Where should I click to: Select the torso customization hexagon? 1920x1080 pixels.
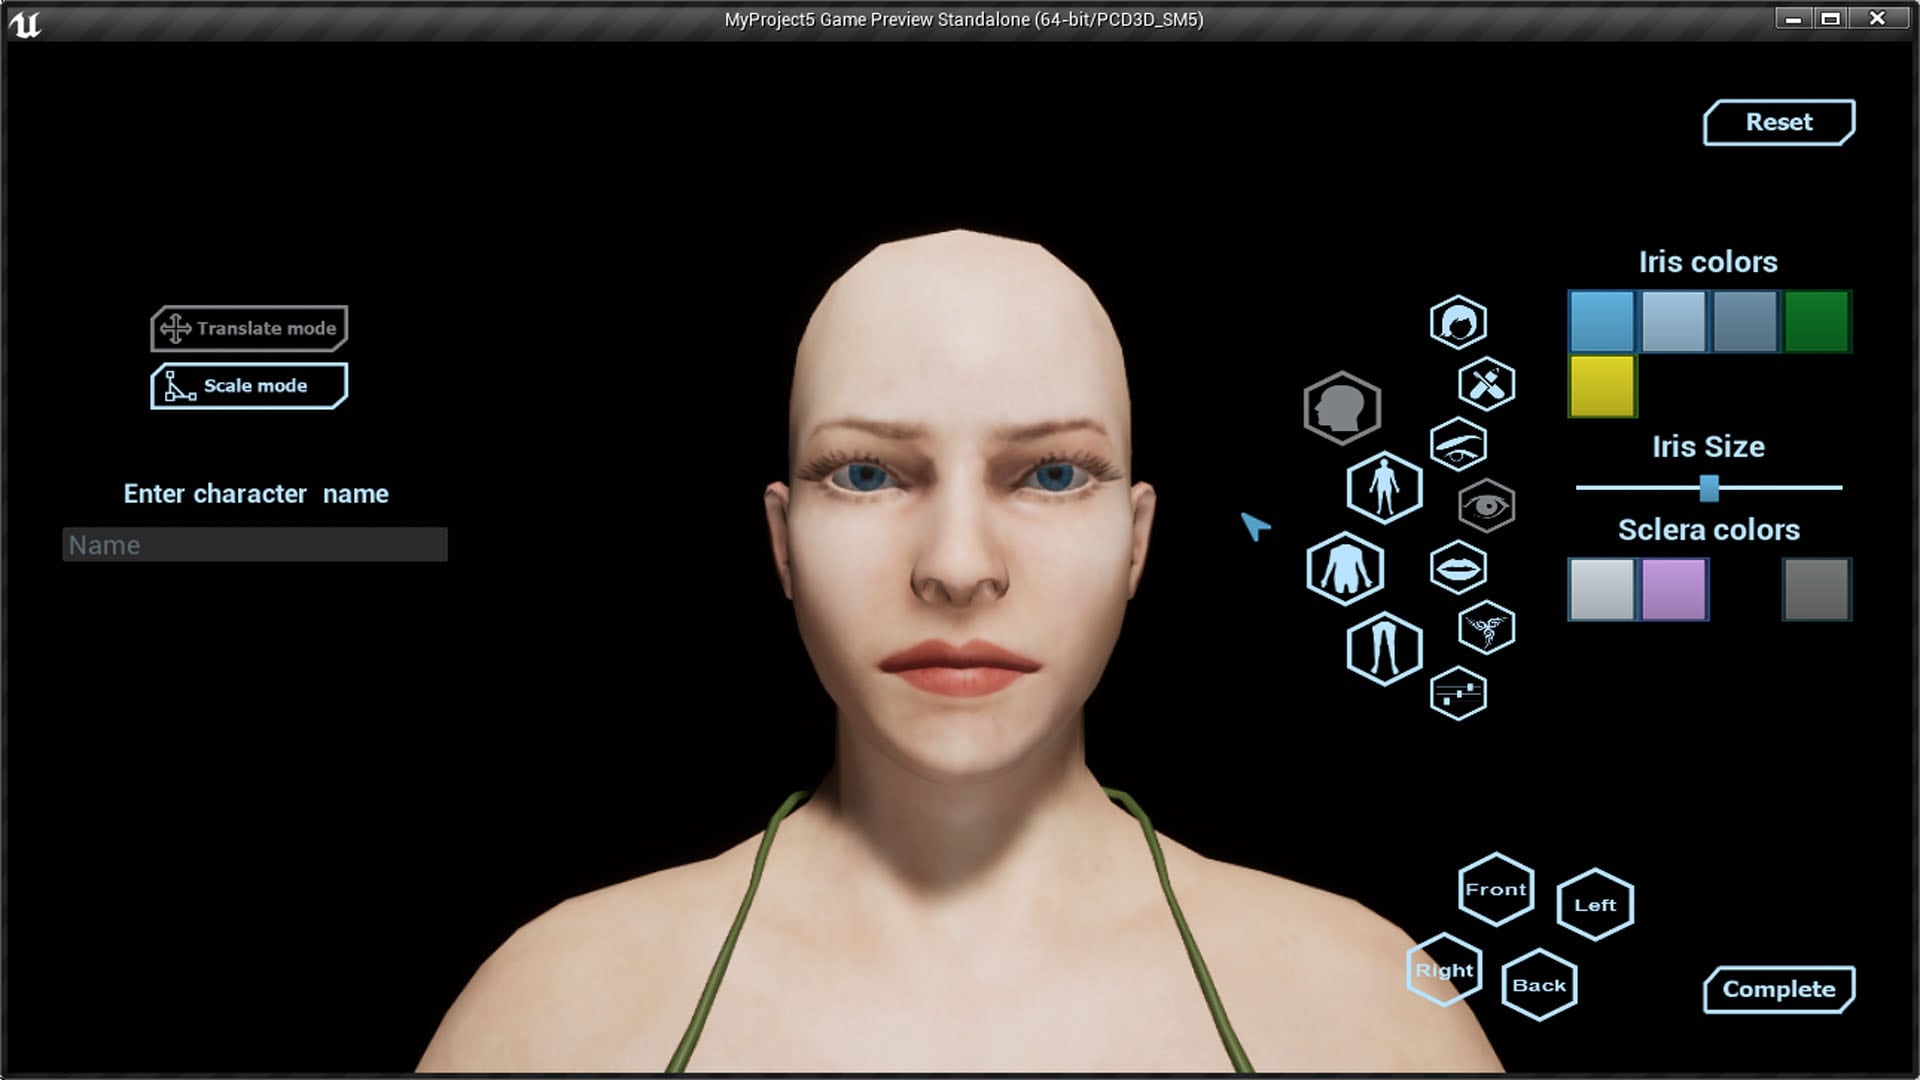[1345, 568]
